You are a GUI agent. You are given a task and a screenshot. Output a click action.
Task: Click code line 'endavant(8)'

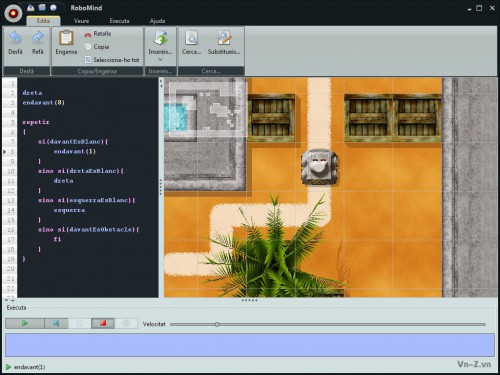(x=44, y=102)
